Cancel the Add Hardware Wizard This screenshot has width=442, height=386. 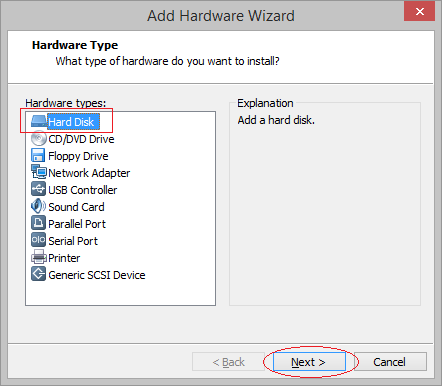pos(390,362)
